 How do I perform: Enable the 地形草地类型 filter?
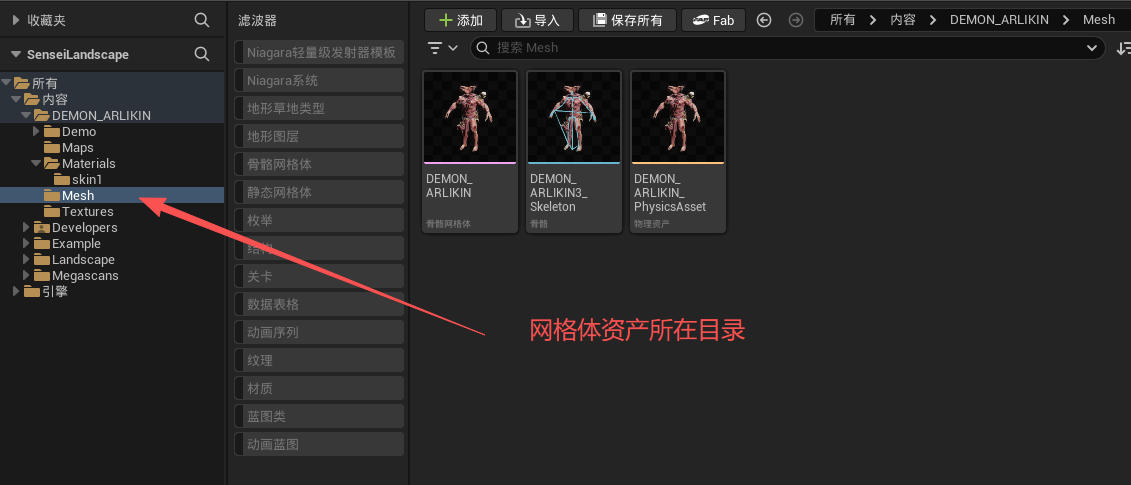click(320, 108)
